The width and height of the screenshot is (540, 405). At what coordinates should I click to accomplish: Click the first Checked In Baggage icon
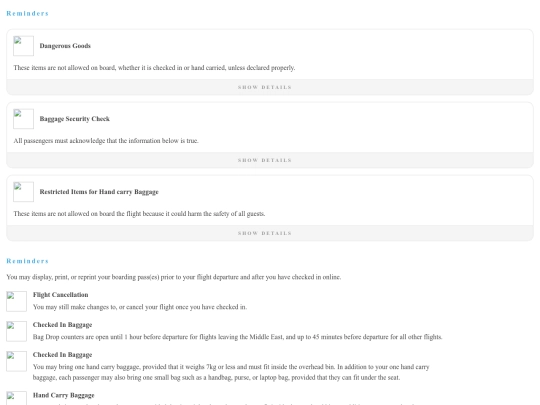(17, 331)
